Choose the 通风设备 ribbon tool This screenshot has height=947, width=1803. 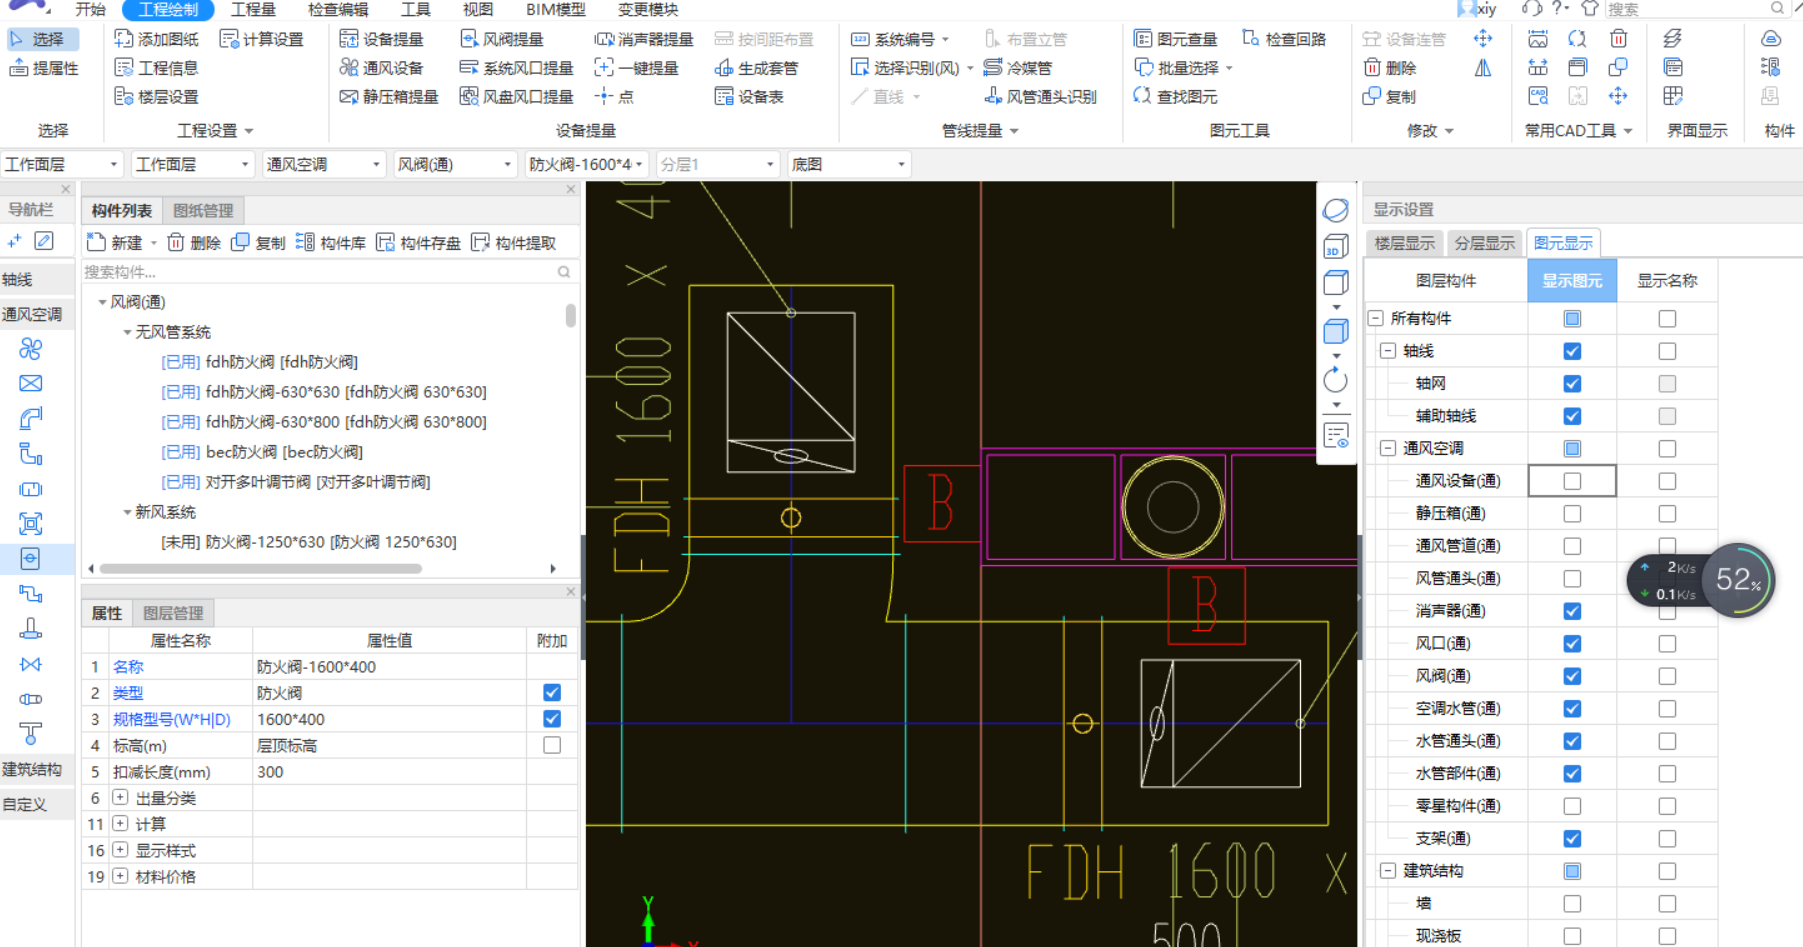[x=381, y=68]
